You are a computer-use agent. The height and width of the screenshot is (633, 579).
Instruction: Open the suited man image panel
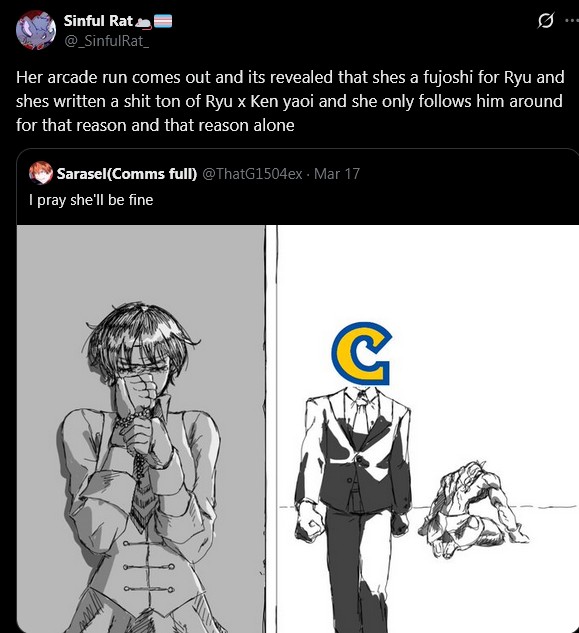tap(428, 429)
